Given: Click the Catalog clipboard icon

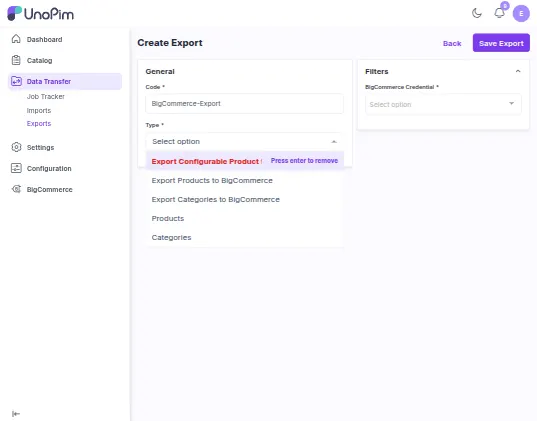Looking at the screenshot, I should click(16, 60).
